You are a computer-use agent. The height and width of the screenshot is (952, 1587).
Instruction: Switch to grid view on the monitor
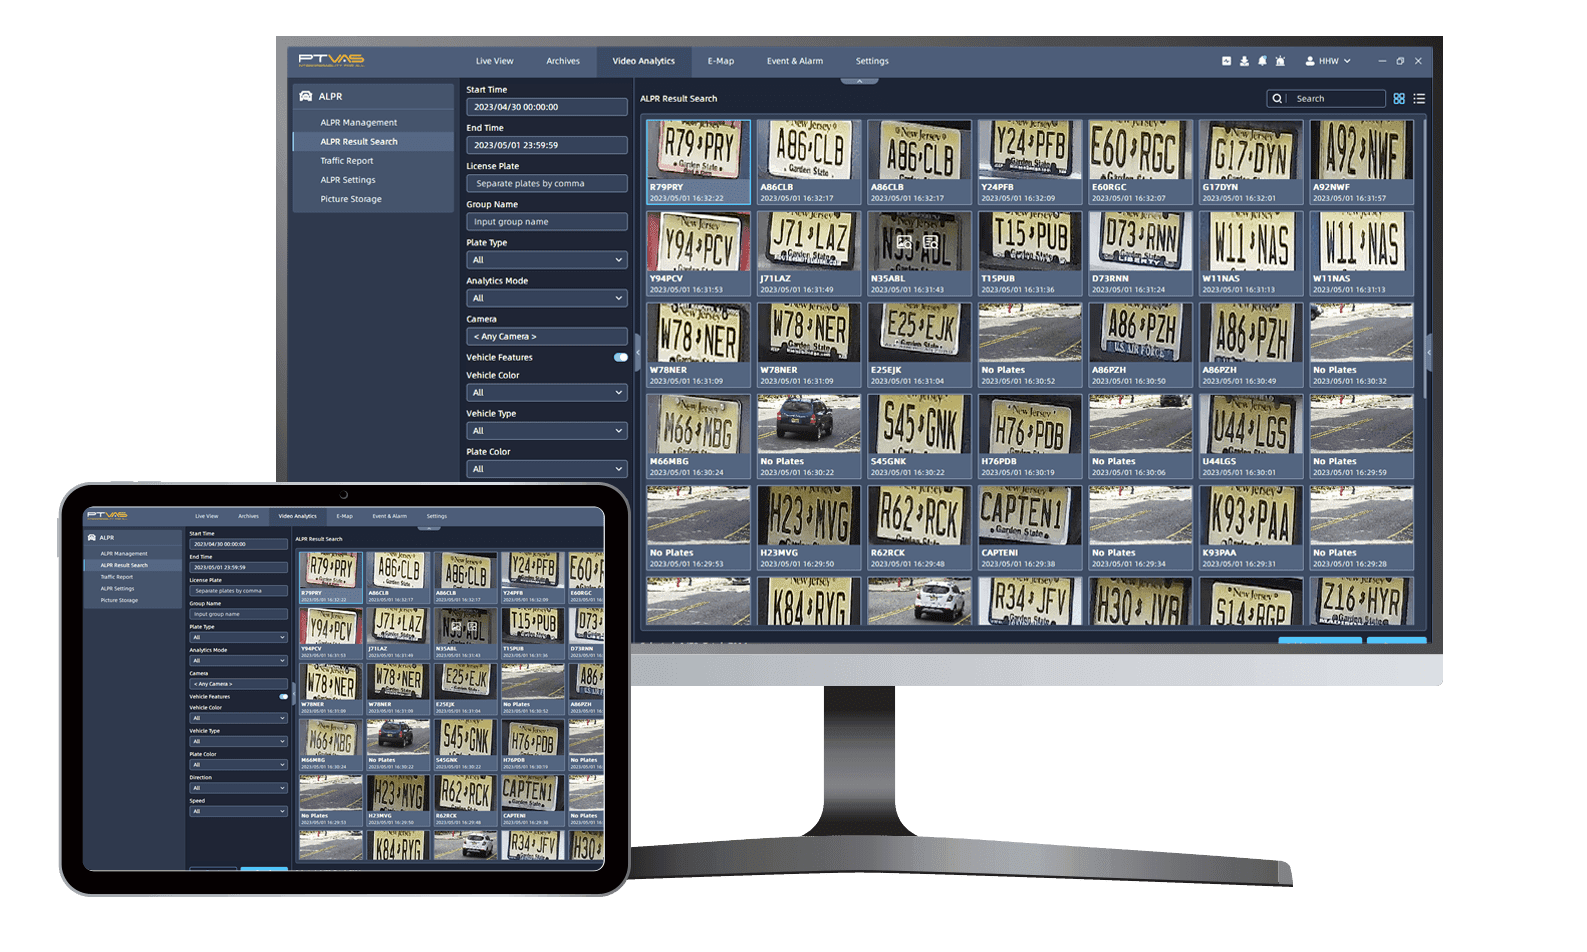1399,99
